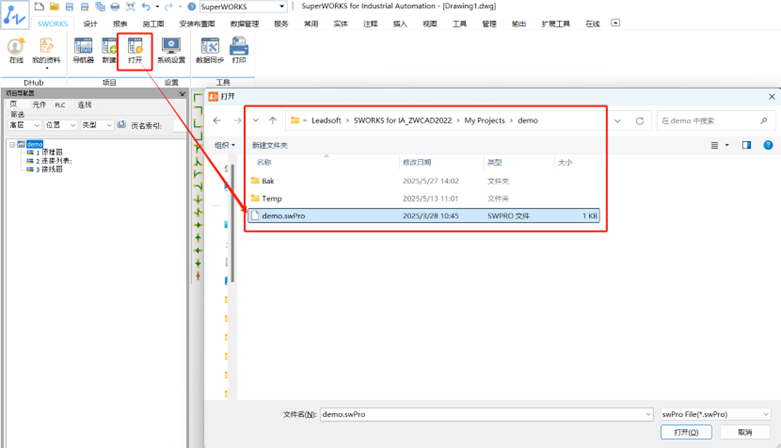Click the Save icon in quick access toolbar
Viewport: 781px width, 448px height.
click(x=69, y=6)
